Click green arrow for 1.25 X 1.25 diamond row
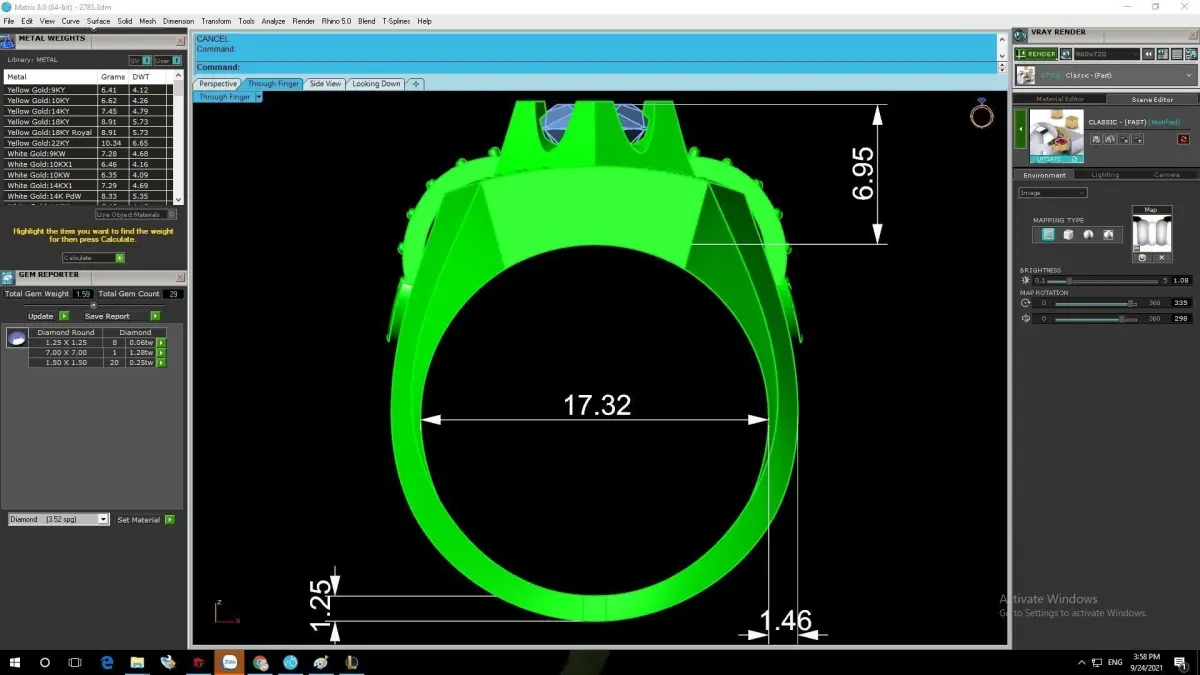Image resolution: width=1200 pixels, height=675 pixels. click(160, 342)
